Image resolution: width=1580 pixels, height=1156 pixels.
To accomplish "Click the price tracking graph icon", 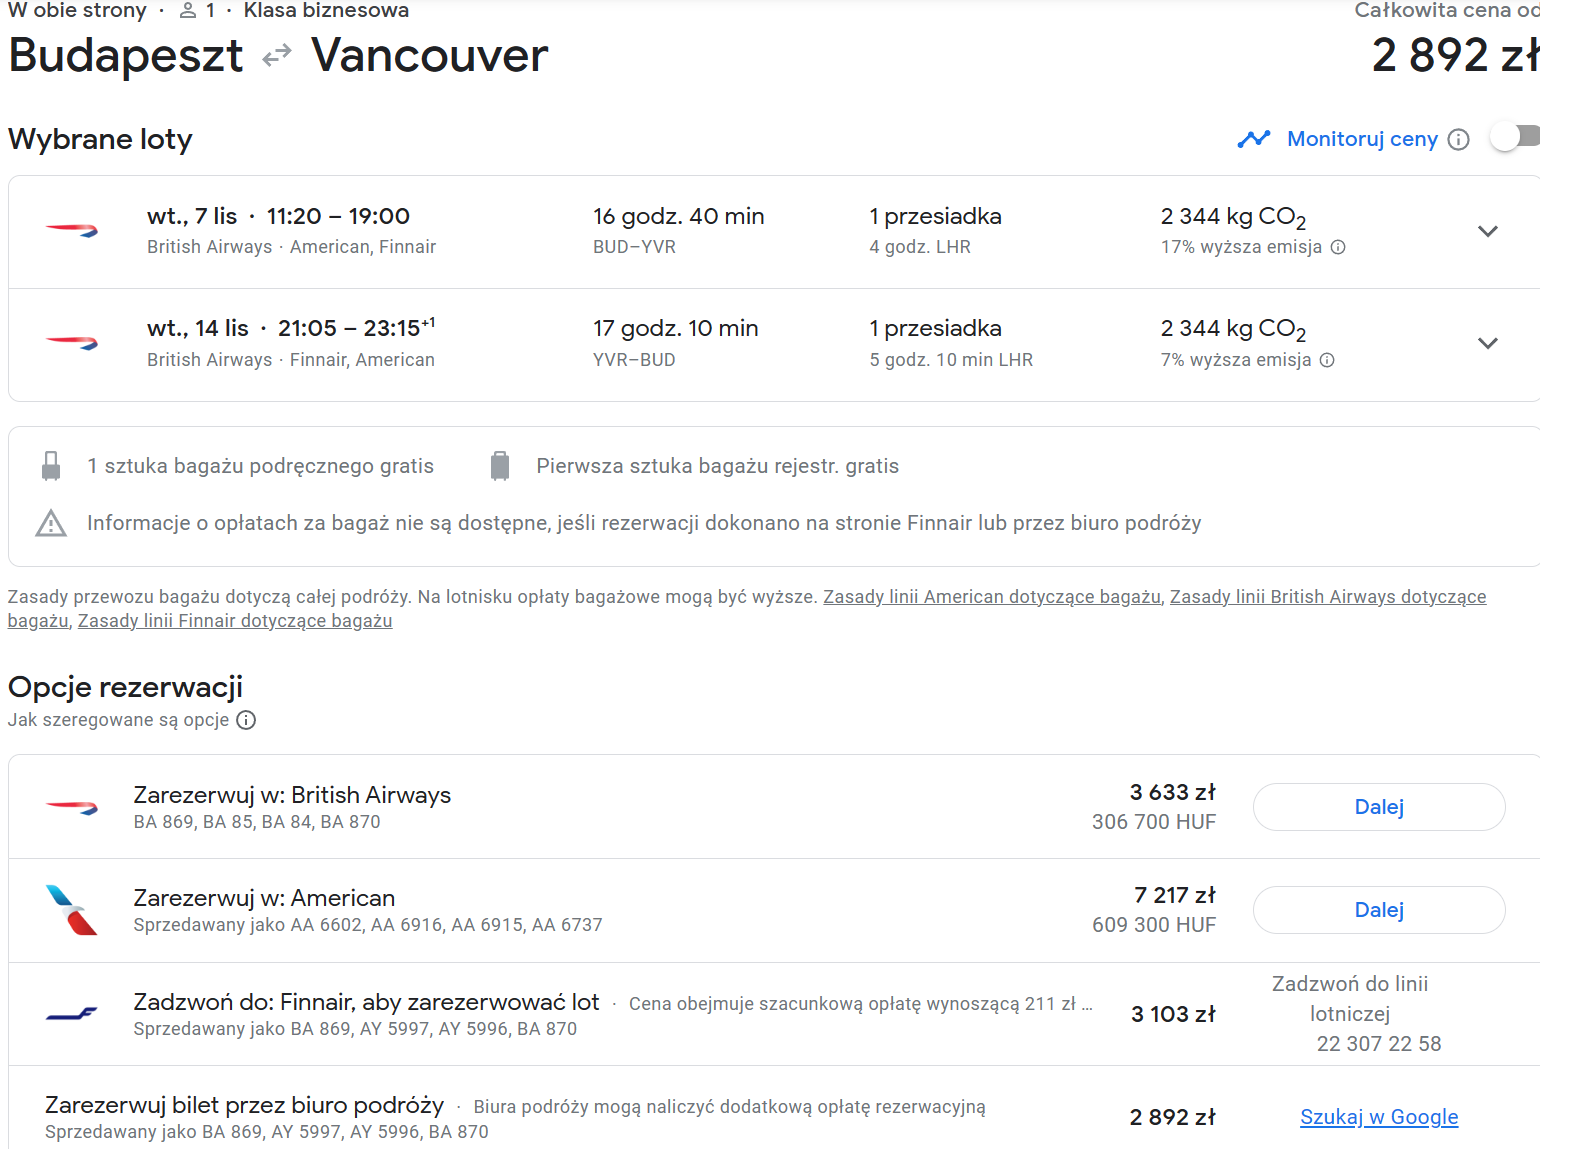I will tap(1253, 139).
